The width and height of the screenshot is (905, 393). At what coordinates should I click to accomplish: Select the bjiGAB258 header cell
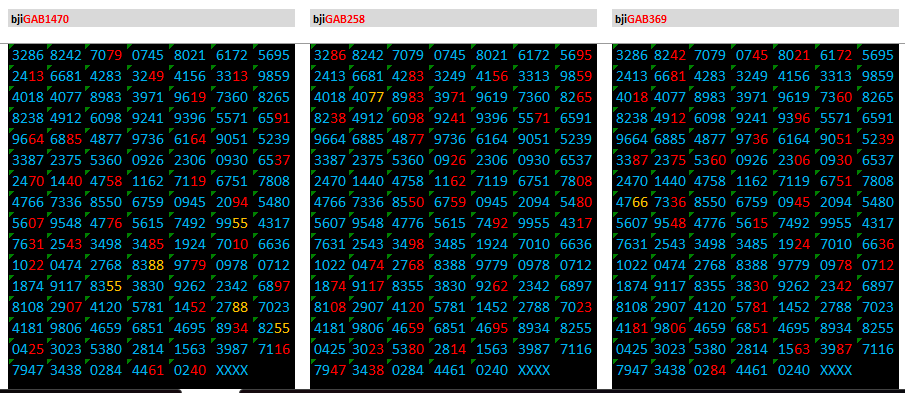pyautogui.click(x=453, y=18)
